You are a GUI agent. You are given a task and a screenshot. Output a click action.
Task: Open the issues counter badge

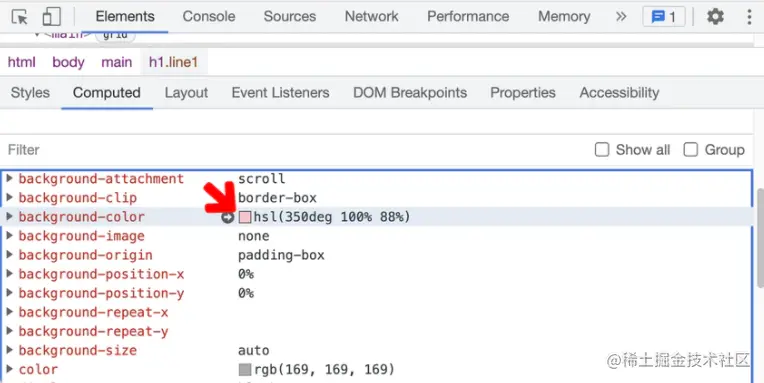tap(664, 17)
